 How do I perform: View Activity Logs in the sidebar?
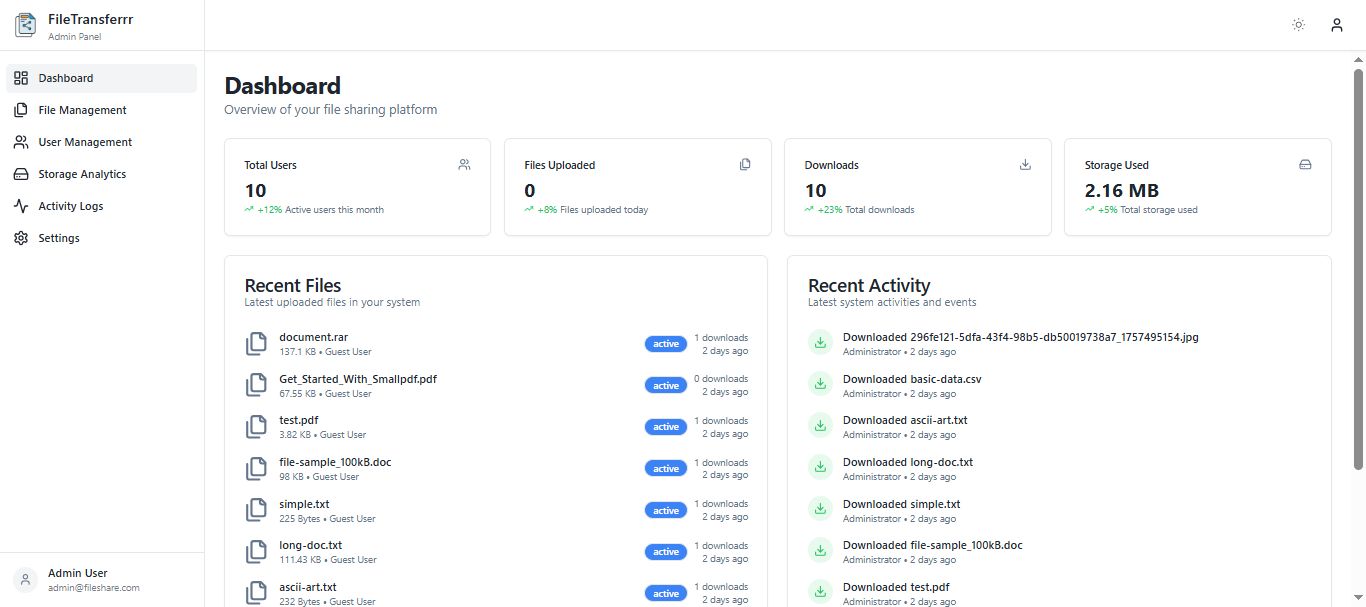click(70, 206)
